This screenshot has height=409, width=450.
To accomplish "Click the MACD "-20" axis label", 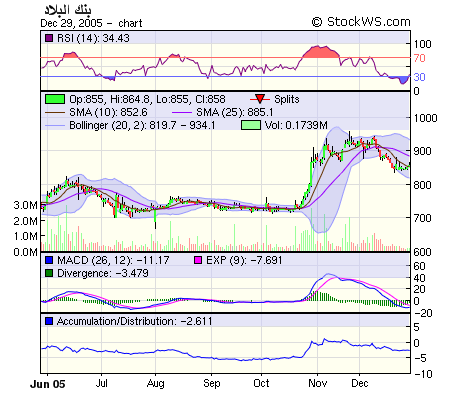I will pos(423,313).
